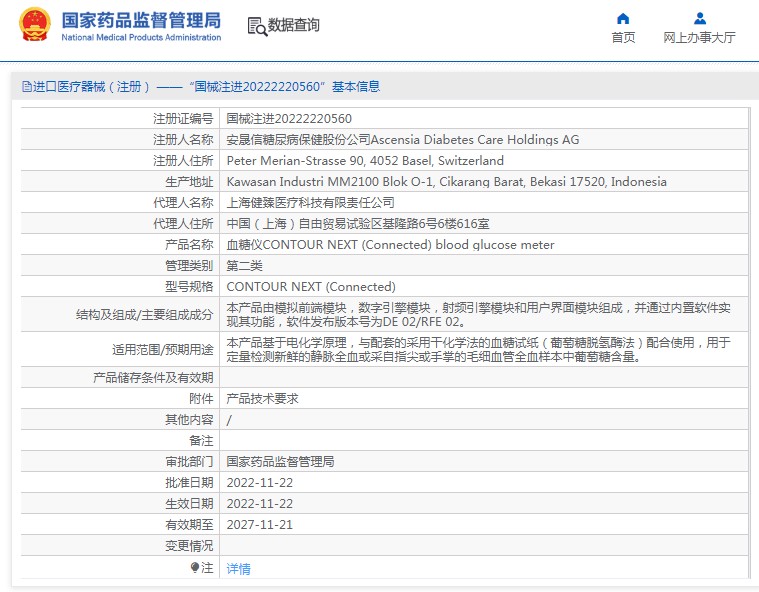759x592 pixels.
Task: Click the 上海健臻医疗科技有限责任公司 agent name
Action: (x=310, y=202)
